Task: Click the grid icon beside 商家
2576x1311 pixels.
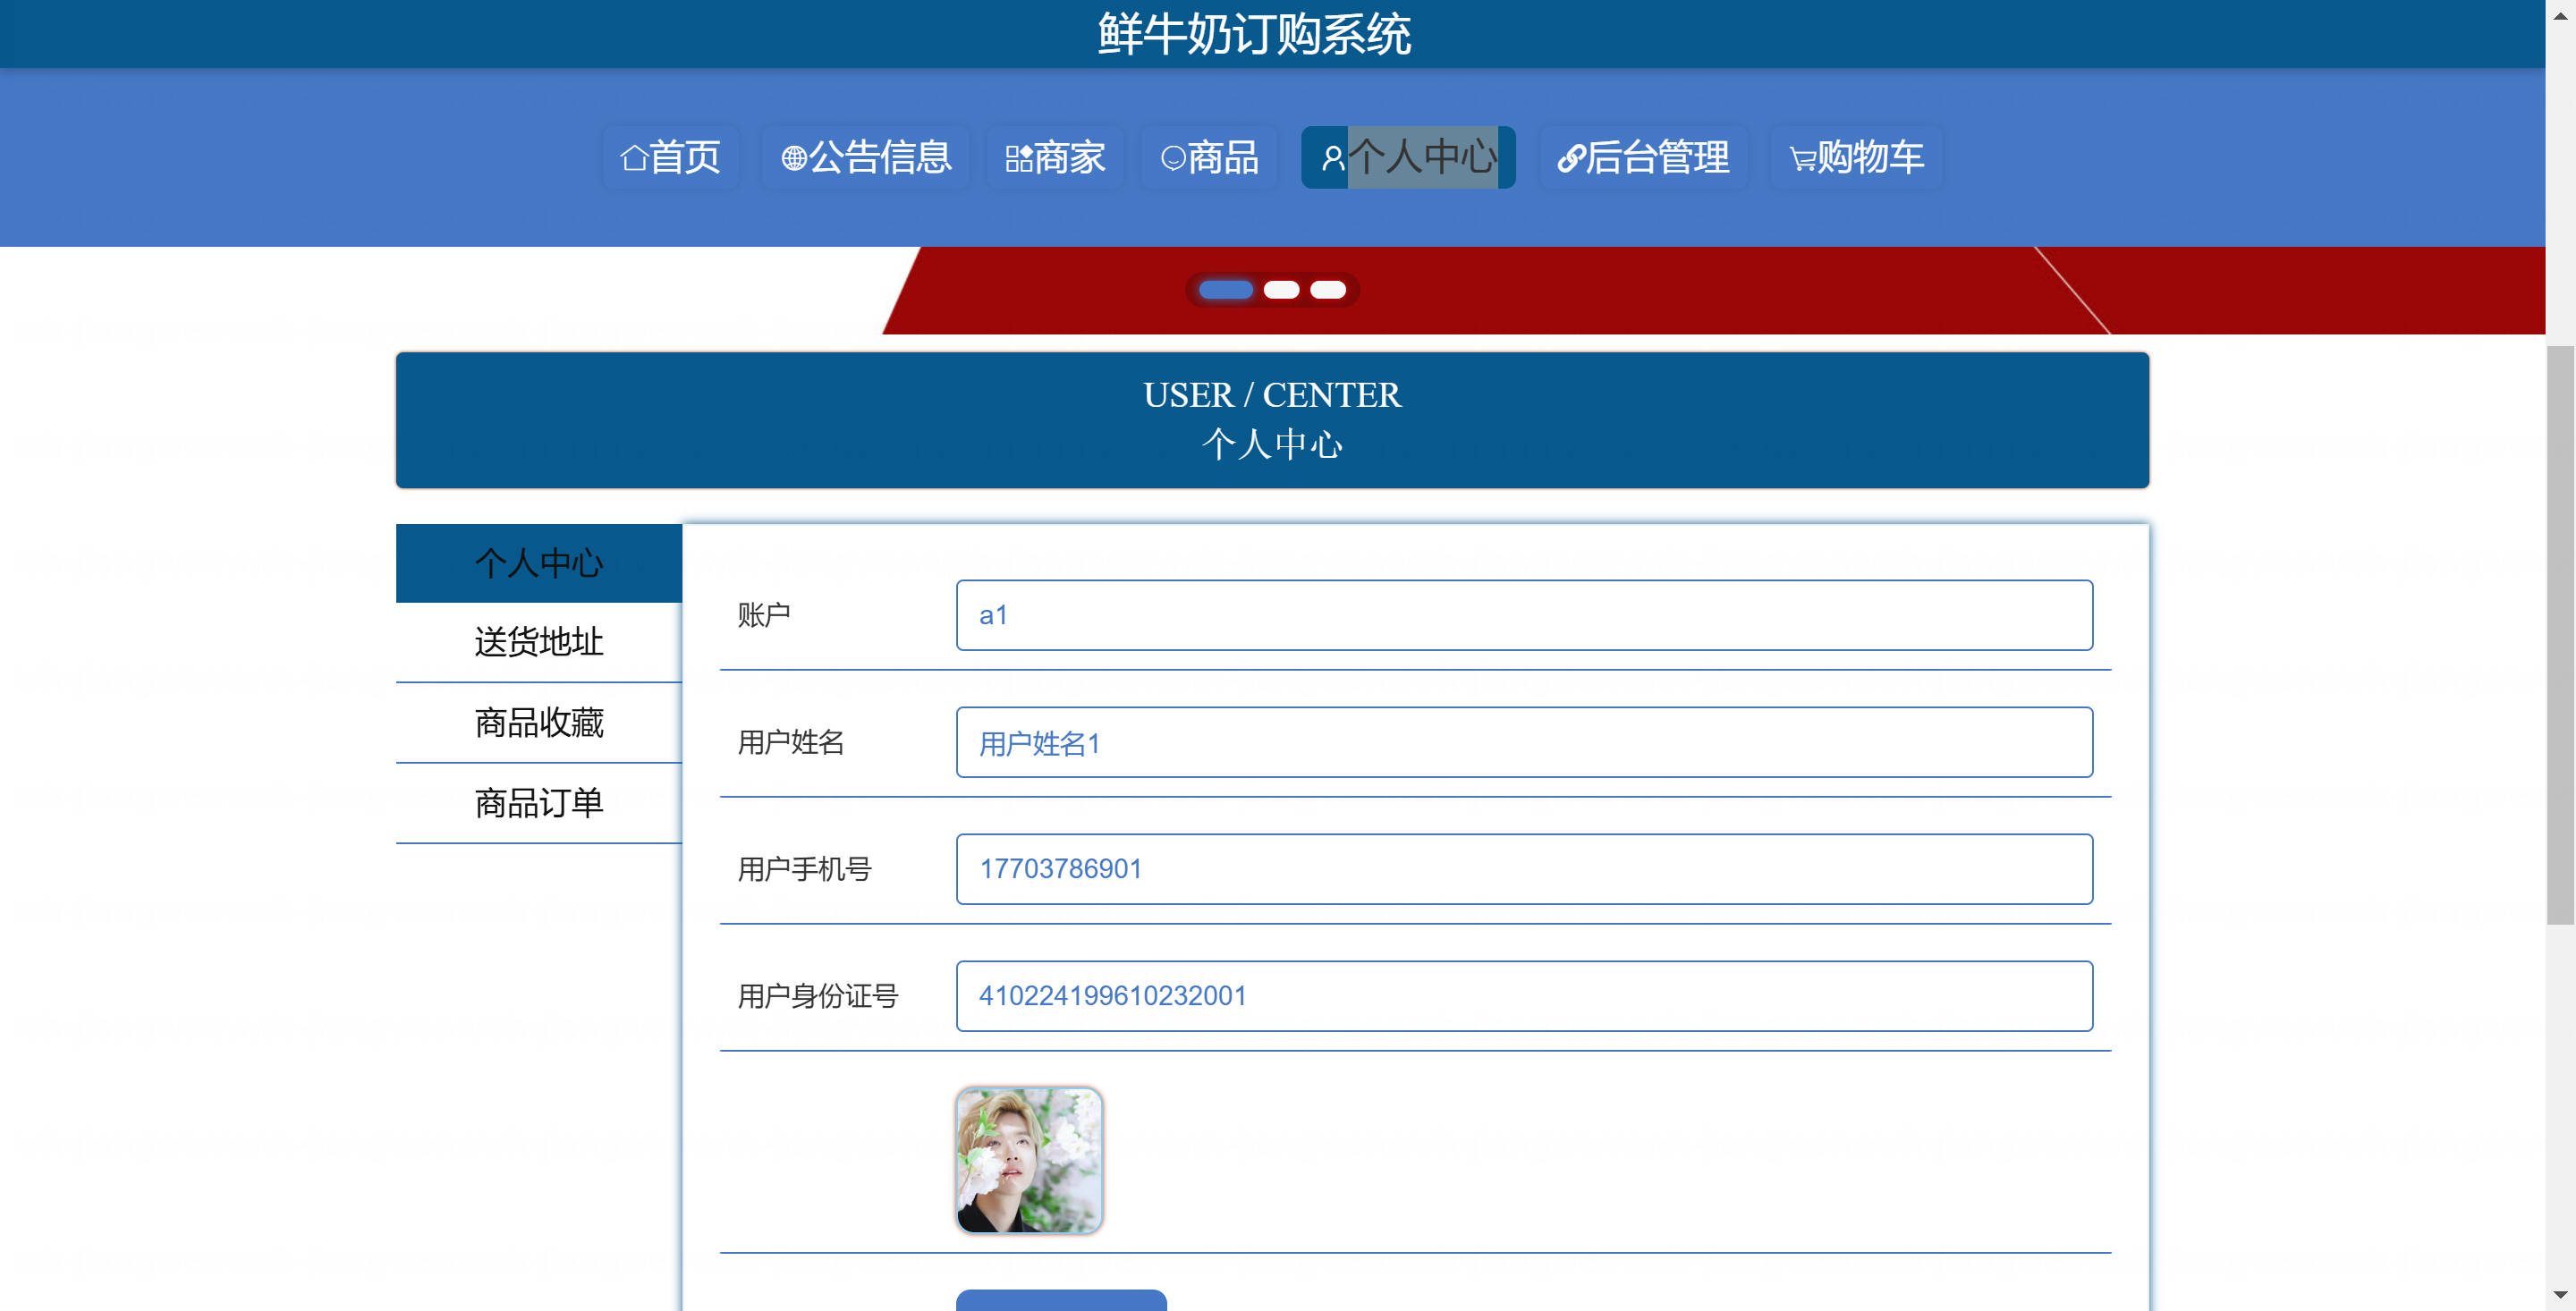Action: point(1019,158)
